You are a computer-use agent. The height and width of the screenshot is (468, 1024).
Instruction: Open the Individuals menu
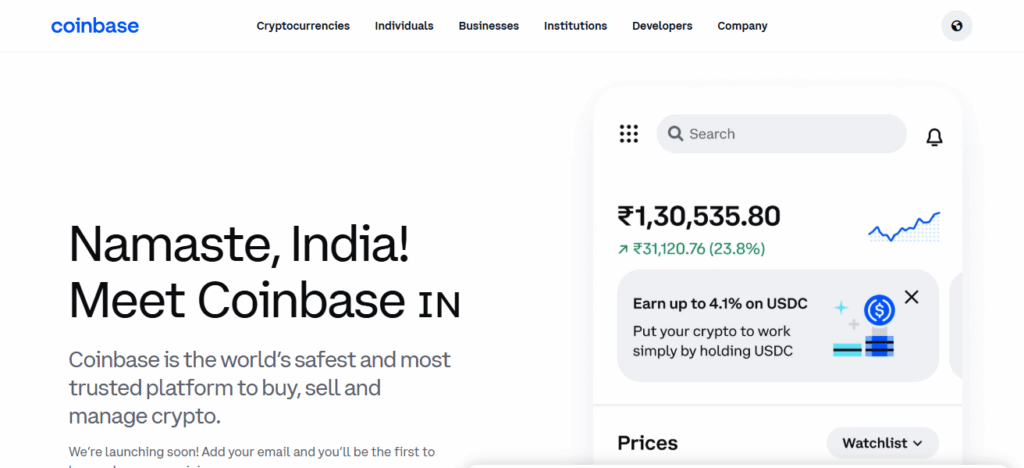point(404,26)
